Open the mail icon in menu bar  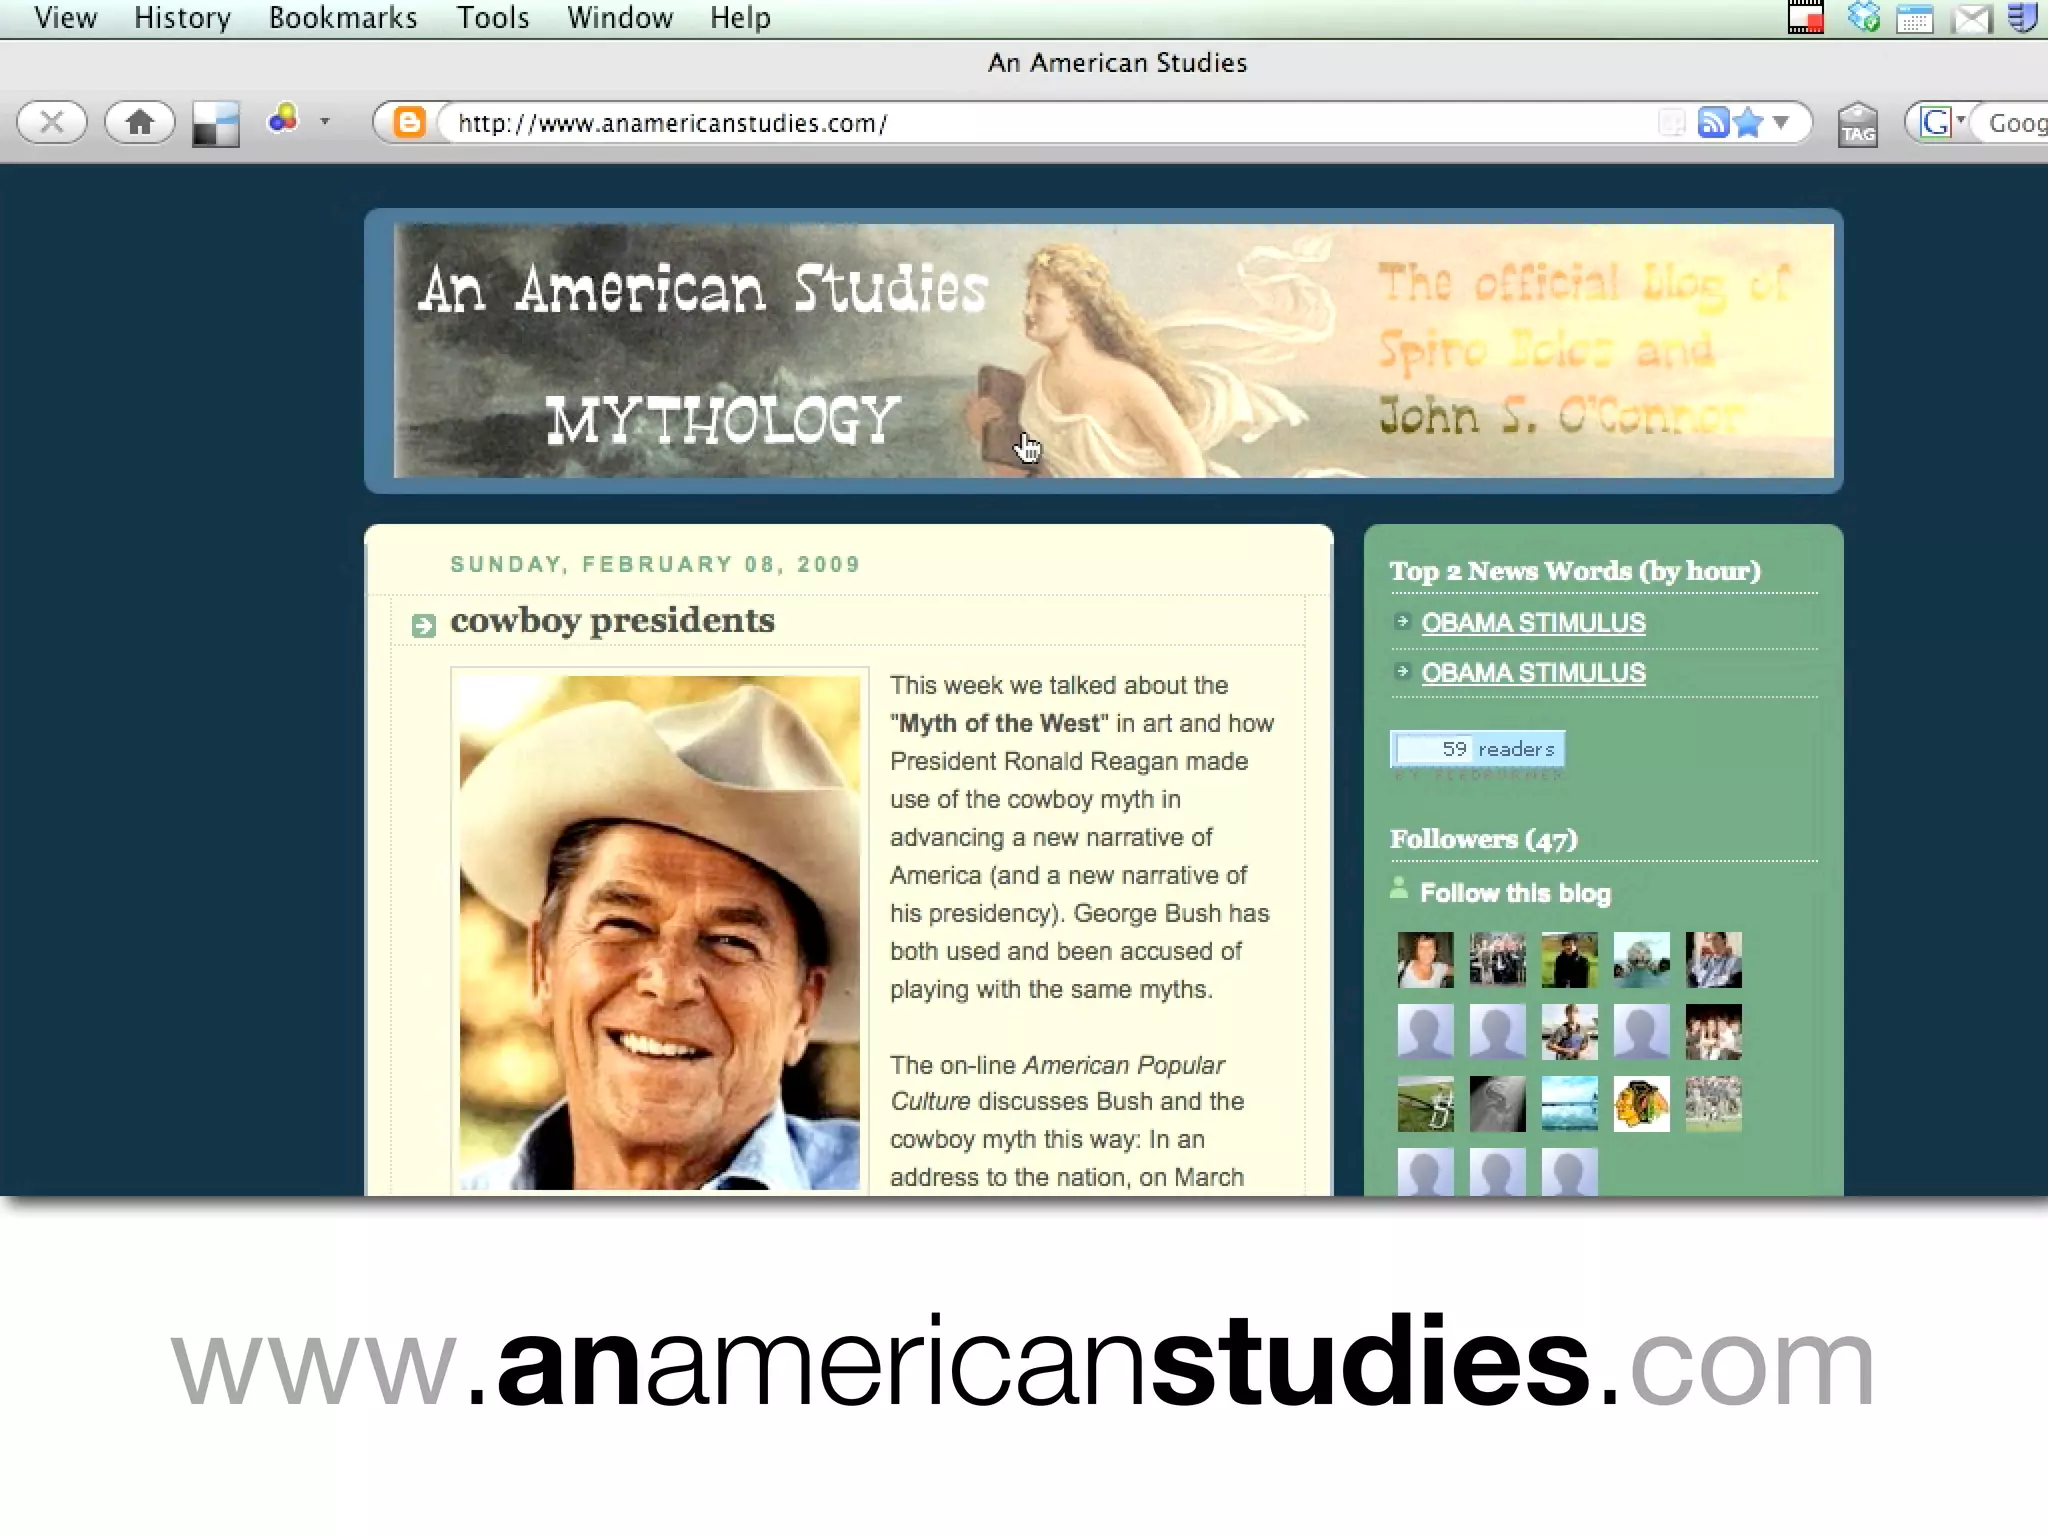[1971, 19]
